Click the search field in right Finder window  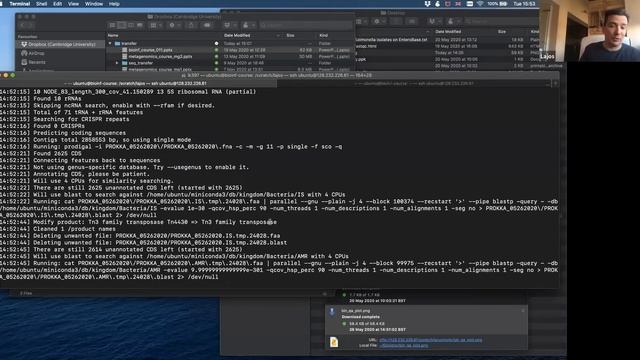click(x=502, y=21)
